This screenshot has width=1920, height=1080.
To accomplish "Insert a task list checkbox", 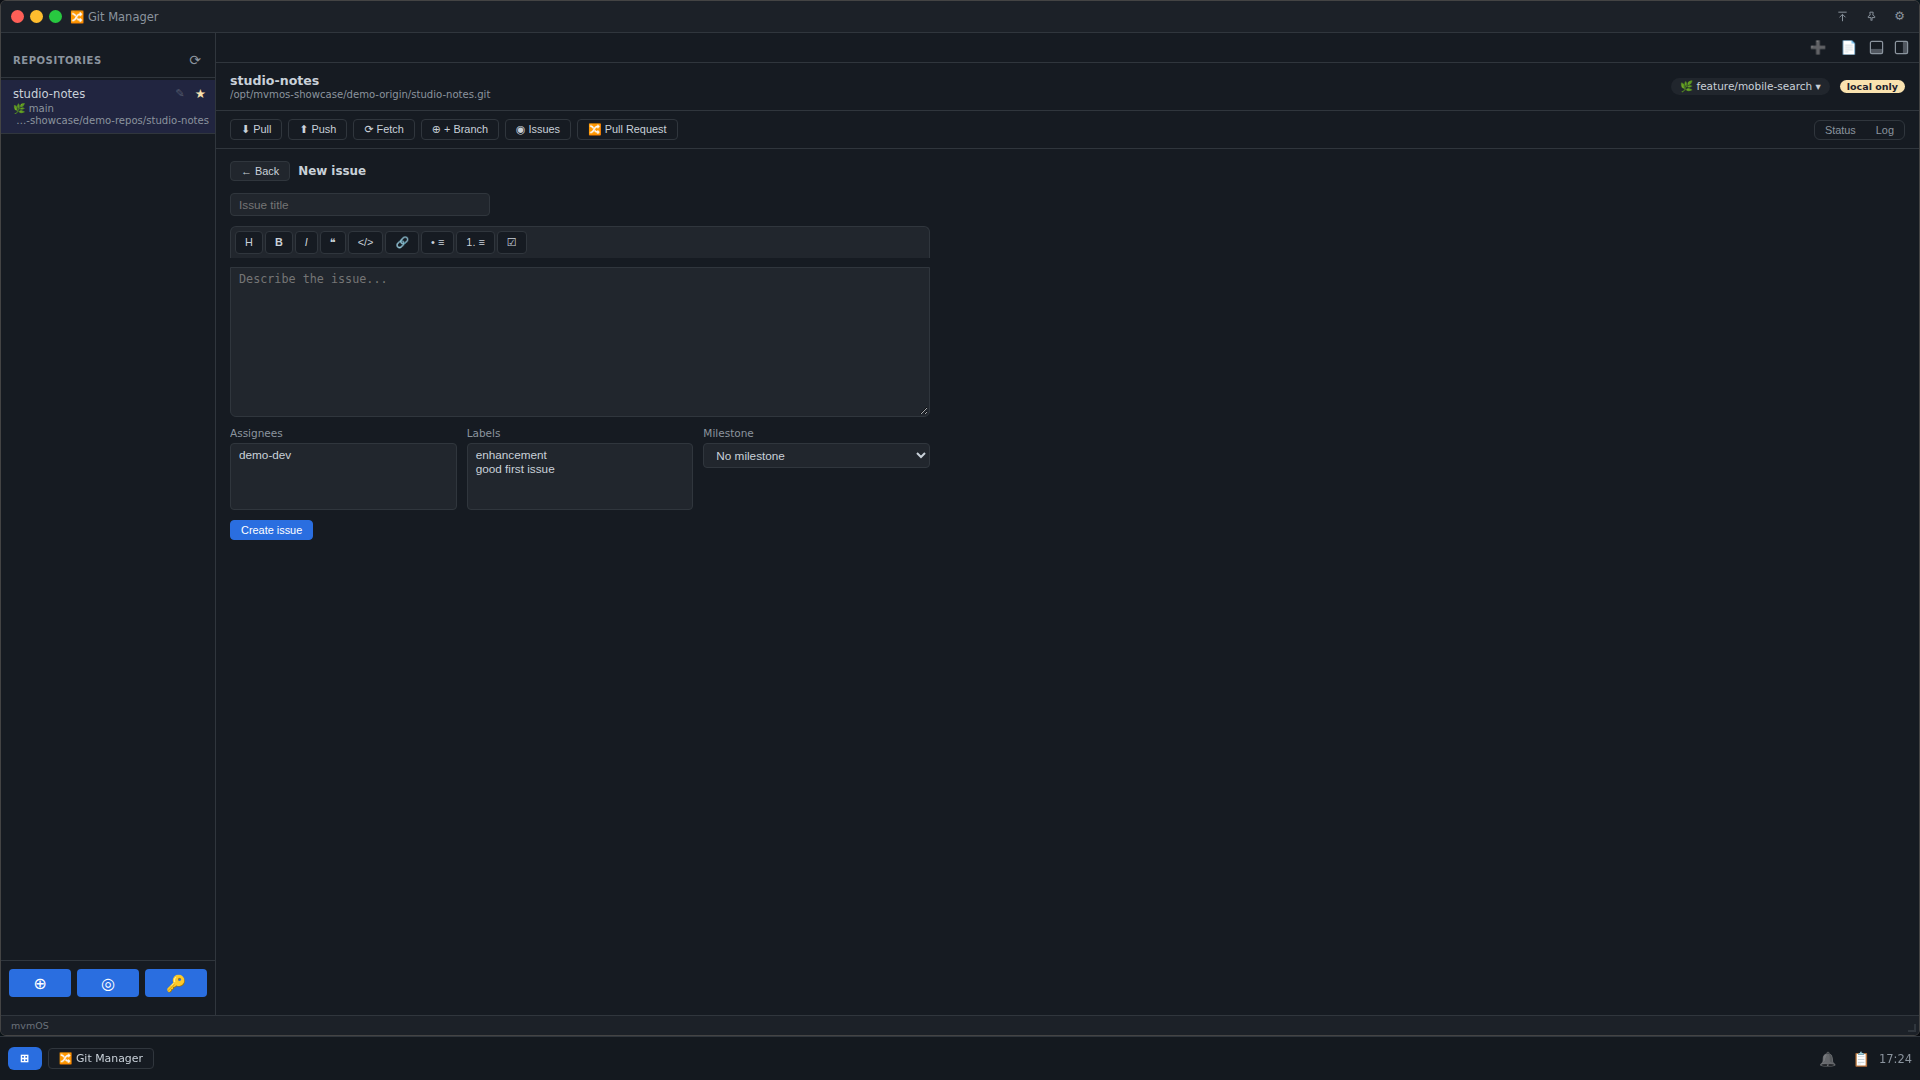I will click(x=512, y=242).
